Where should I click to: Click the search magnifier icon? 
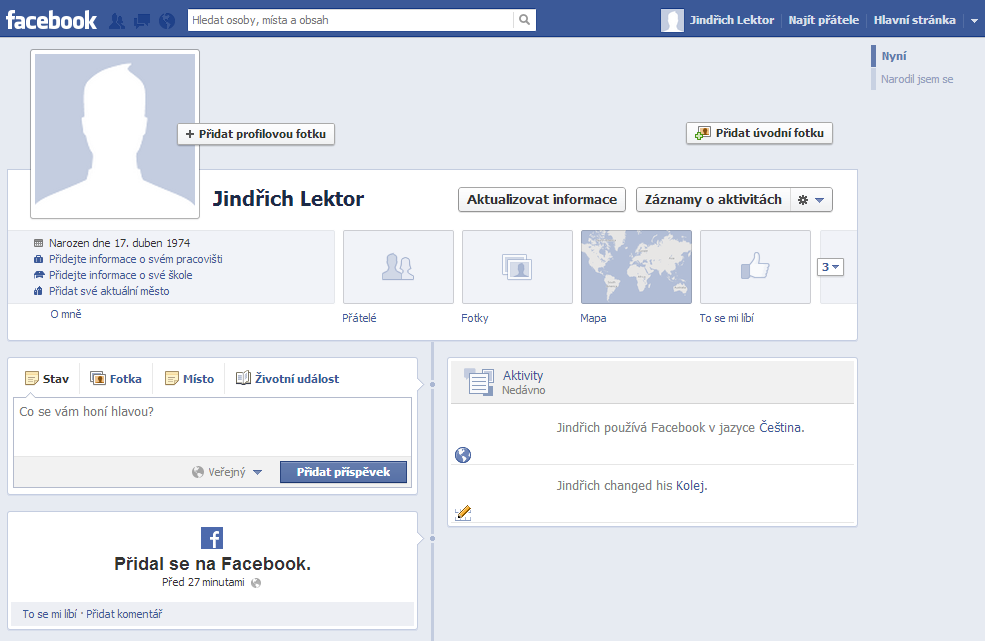coord(525,20)
